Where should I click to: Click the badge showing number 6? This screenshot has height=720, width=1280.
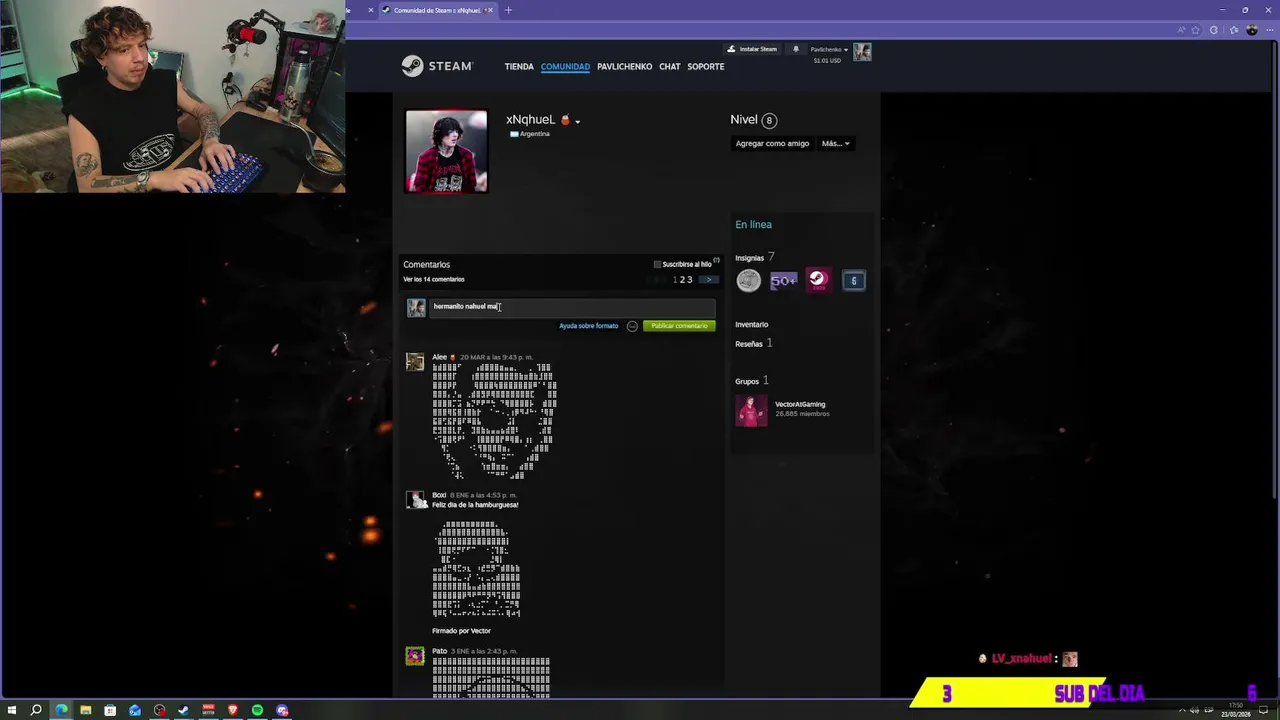(x=854, y=281)
